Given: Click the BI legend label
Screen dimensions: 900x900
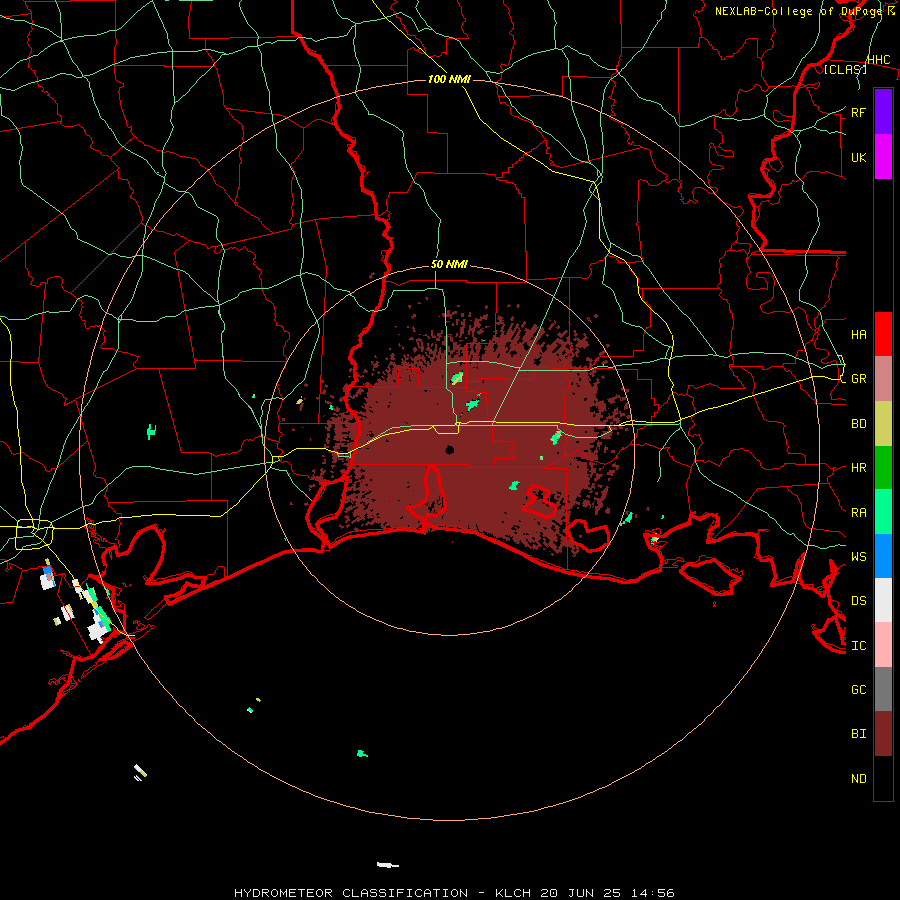Looking at the screenshot, I should click(x=858, y=734).
